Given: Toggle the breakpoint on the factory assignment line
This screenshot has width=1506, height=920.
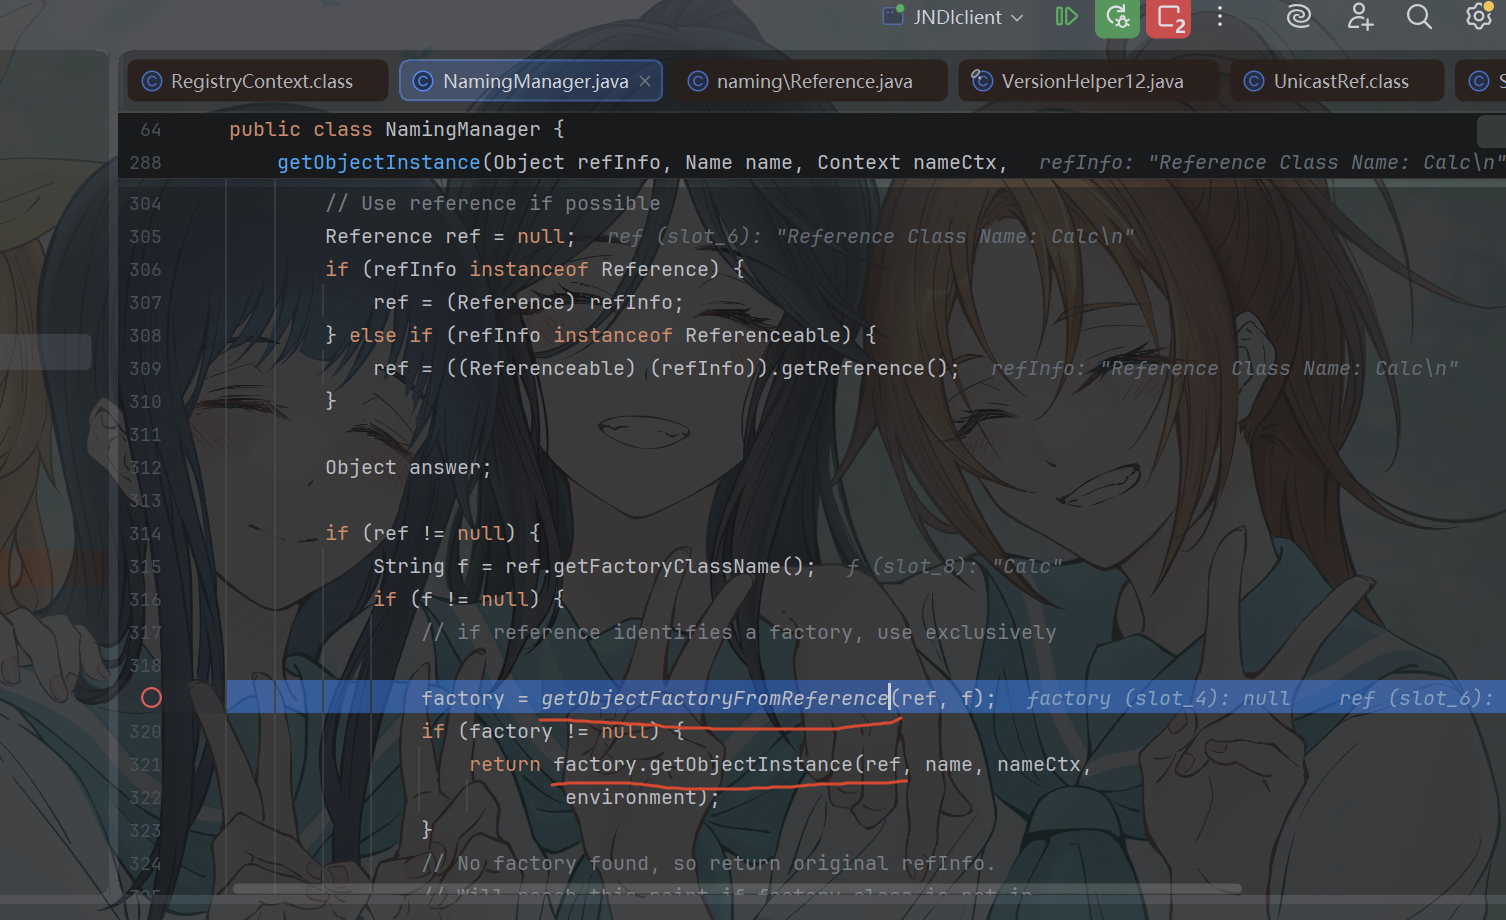Looking at the screenshot, I should pyautogui.click(x=151, y=698).
